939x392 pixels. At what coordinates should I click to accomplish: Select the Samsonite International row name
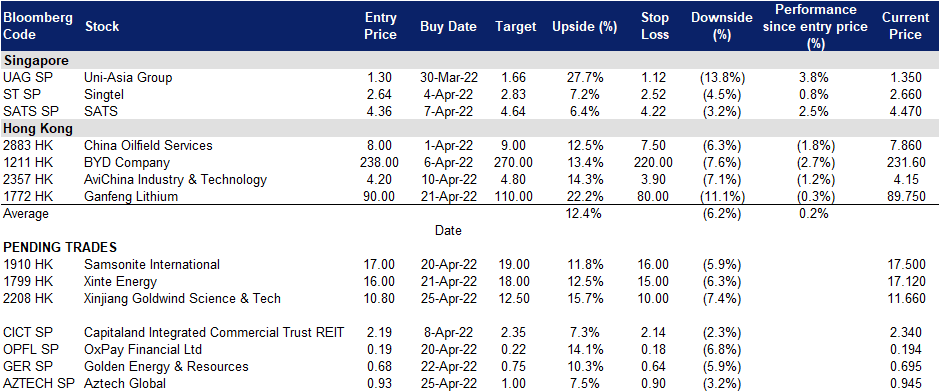point(152,264)
